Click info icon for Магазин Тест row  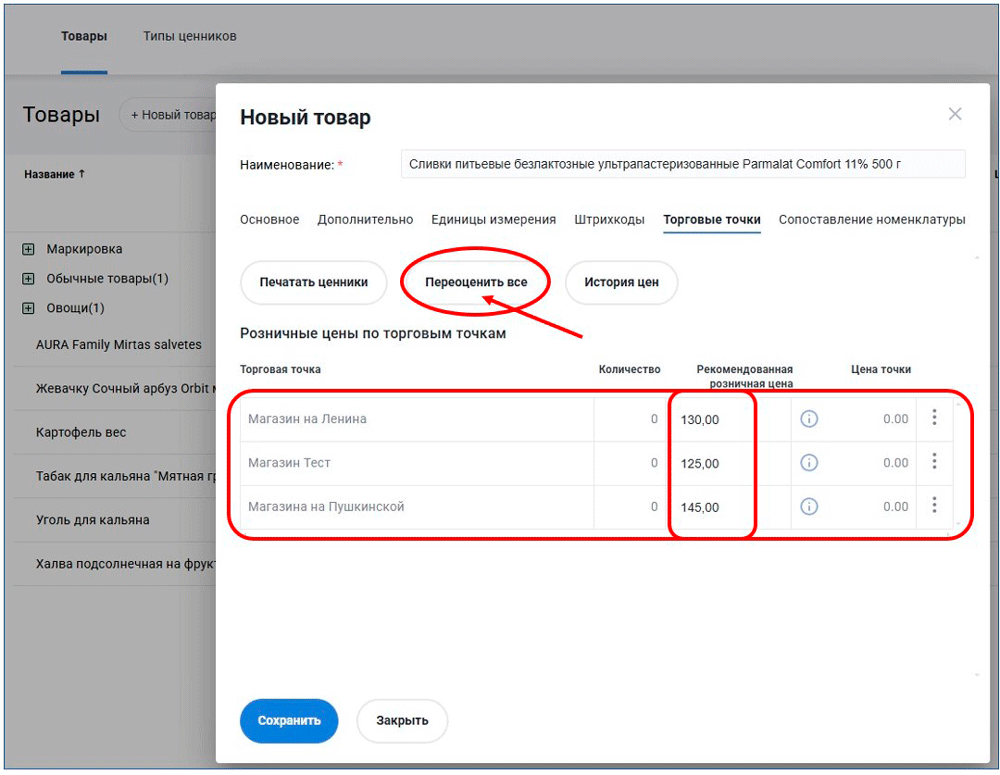(x=809, y=463)
